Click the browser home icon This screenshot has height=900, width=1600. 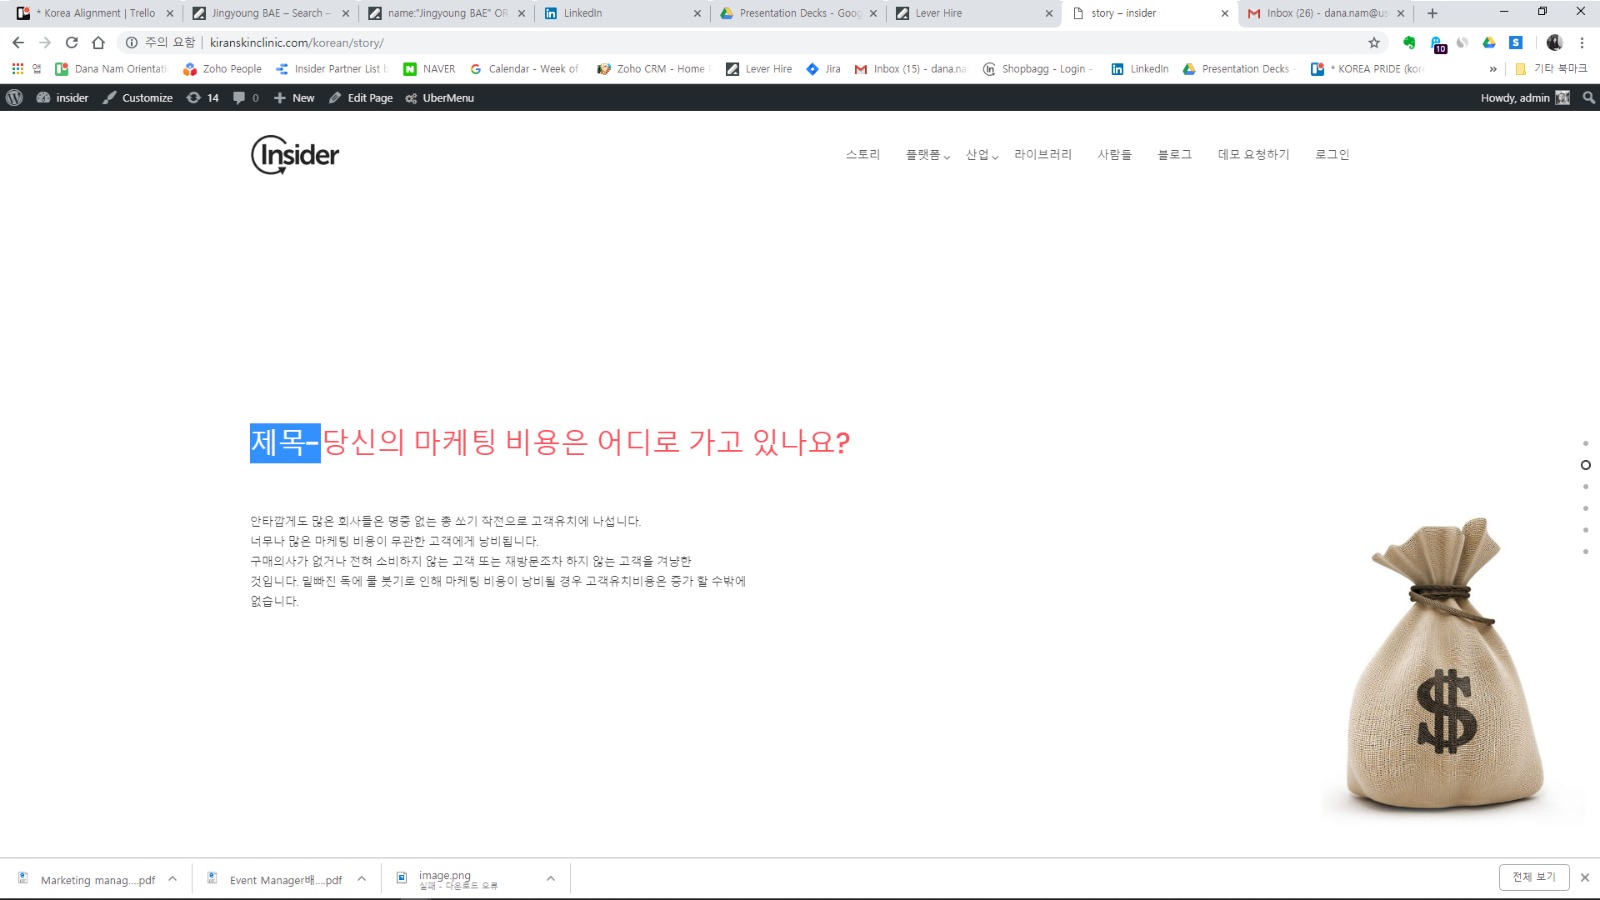point(98,42)
